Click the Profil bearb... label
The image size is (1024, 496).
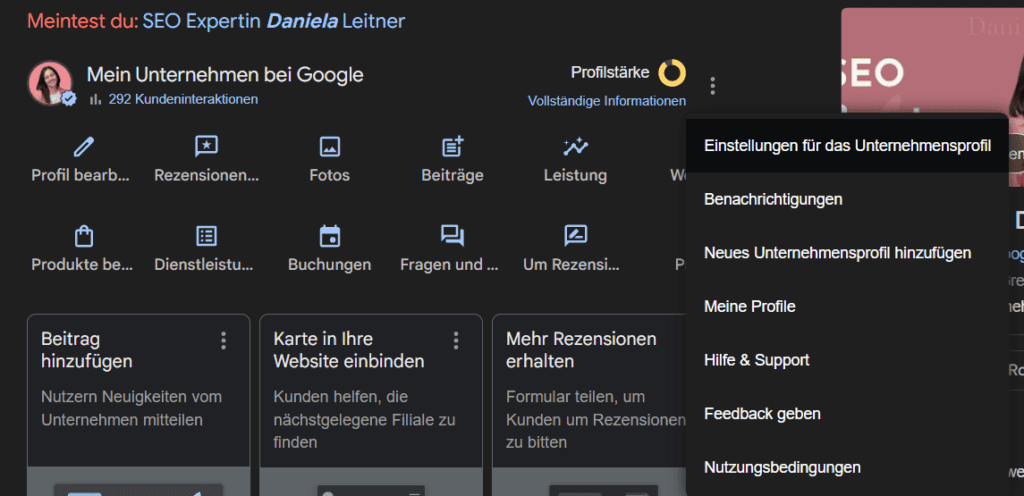point(81,176)
